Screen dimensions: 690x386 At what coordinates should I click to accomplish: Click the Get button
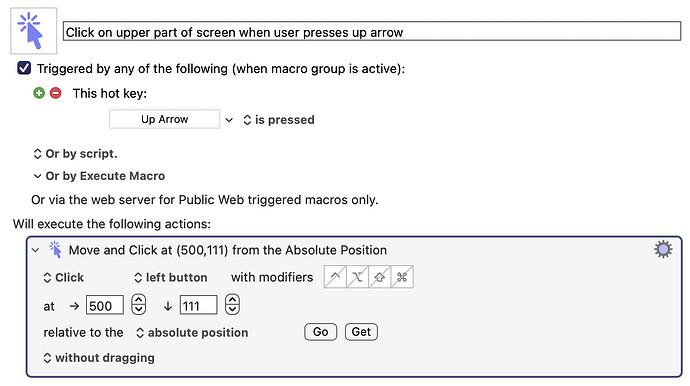pos(361,331)
